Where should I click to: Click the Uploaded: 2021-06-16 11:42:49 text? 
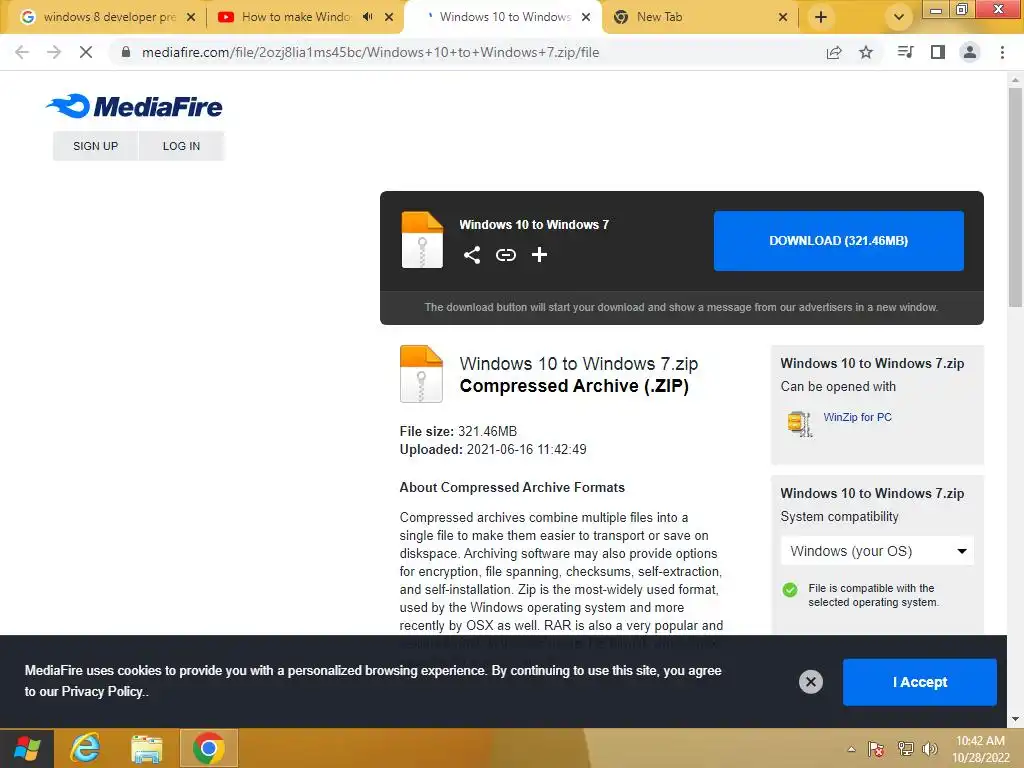point(493,449)
